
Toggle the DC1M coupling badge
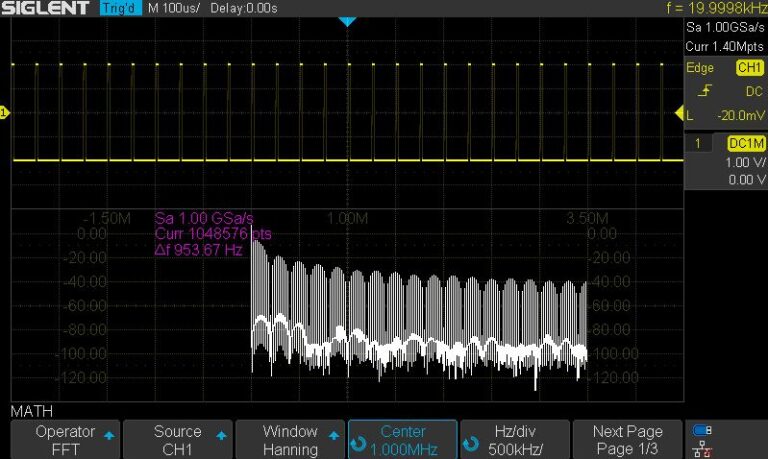click(746, 144)
